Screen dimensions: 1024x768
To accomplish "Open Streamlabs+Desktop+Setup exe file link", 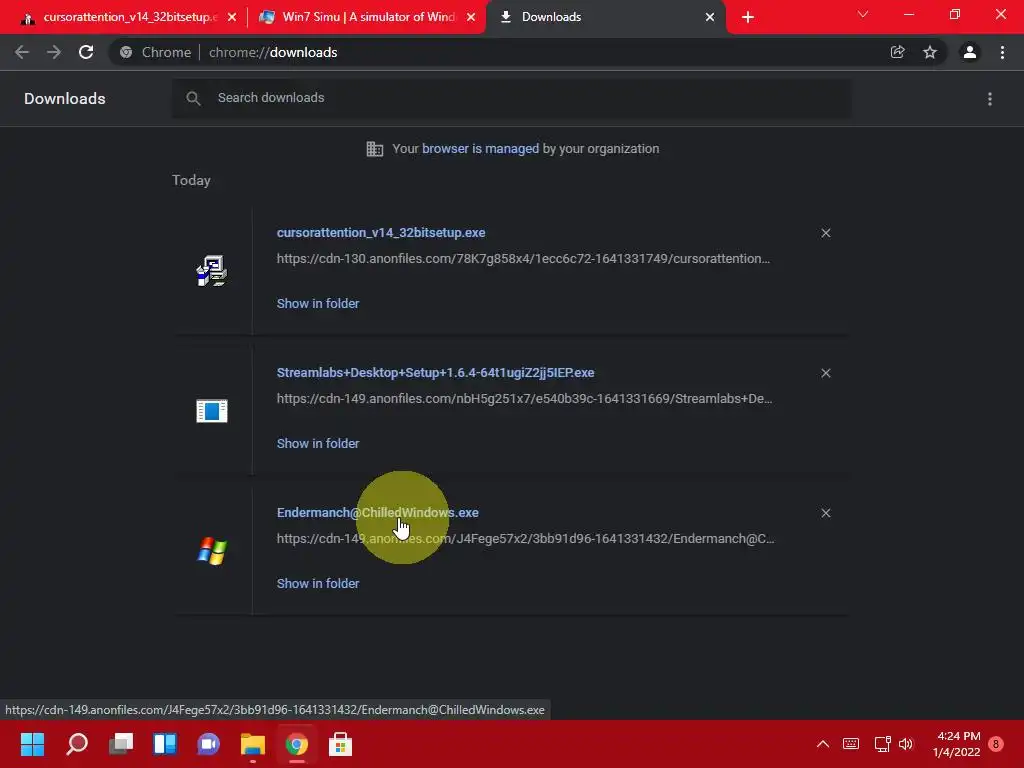I will tap(436, 373).
